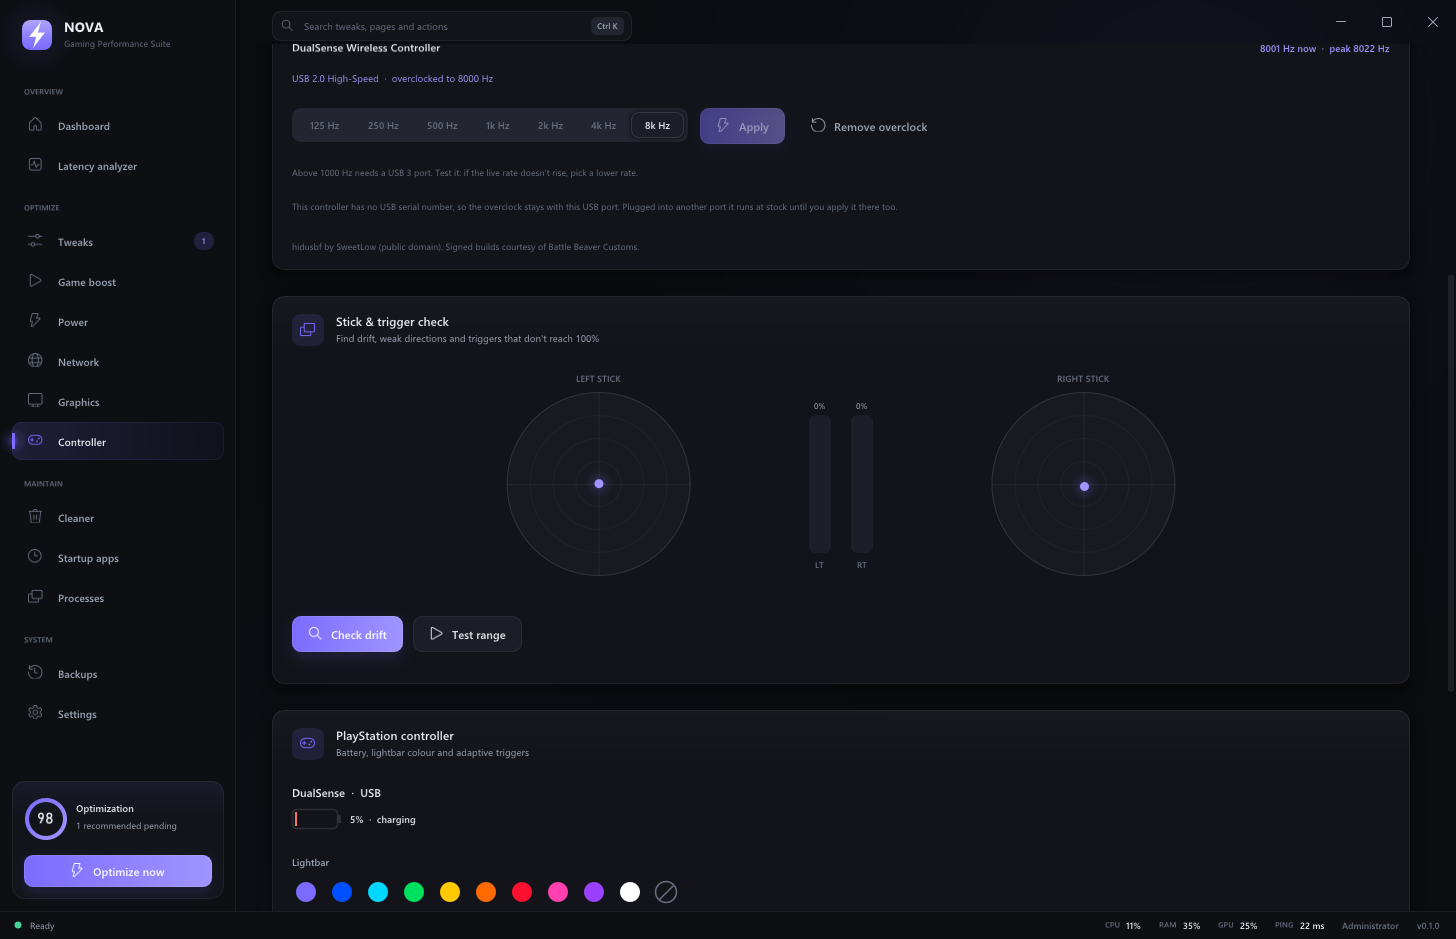This screenshot has width=1456, height=939.
Task: Click the Administrator status label
Action: tap(1370, 926)
